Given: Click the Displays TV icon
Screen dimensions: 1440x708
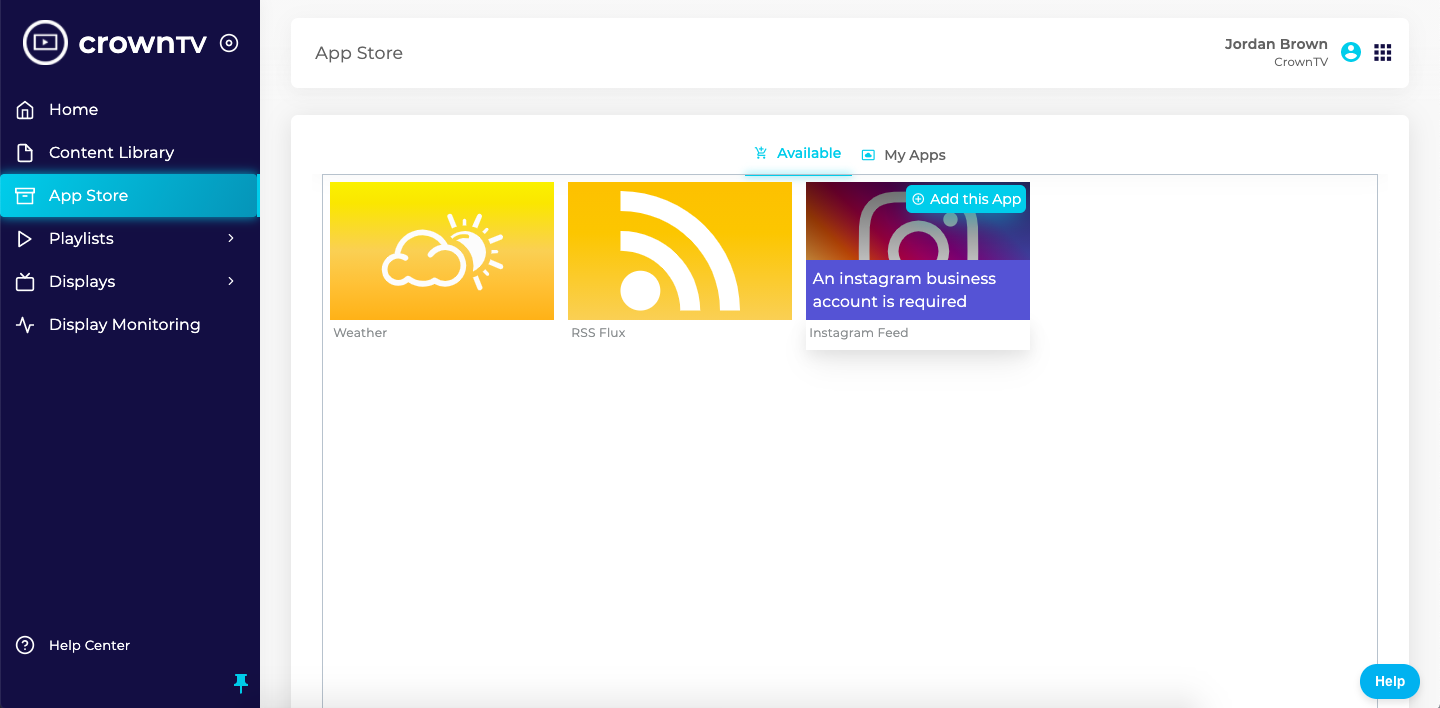Looking at the screenshot, I should pyautogui.click(x=25, y=282).
